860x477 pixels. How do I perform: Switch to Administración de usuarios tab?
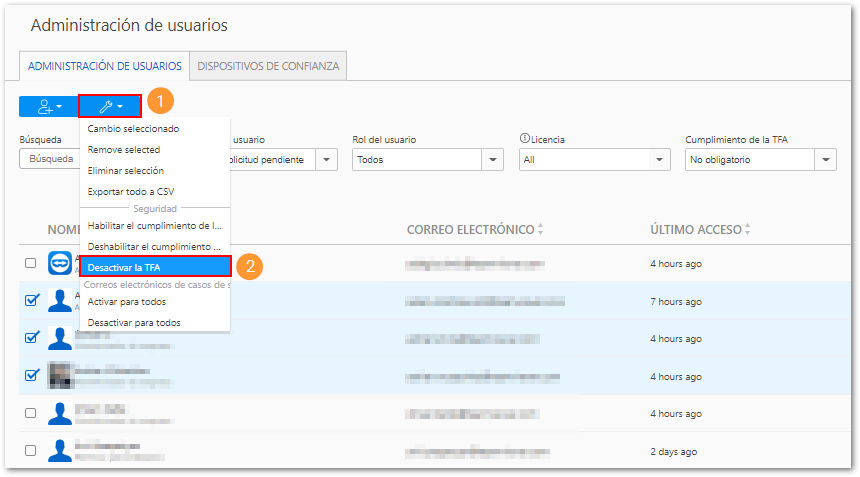point(105,66)
